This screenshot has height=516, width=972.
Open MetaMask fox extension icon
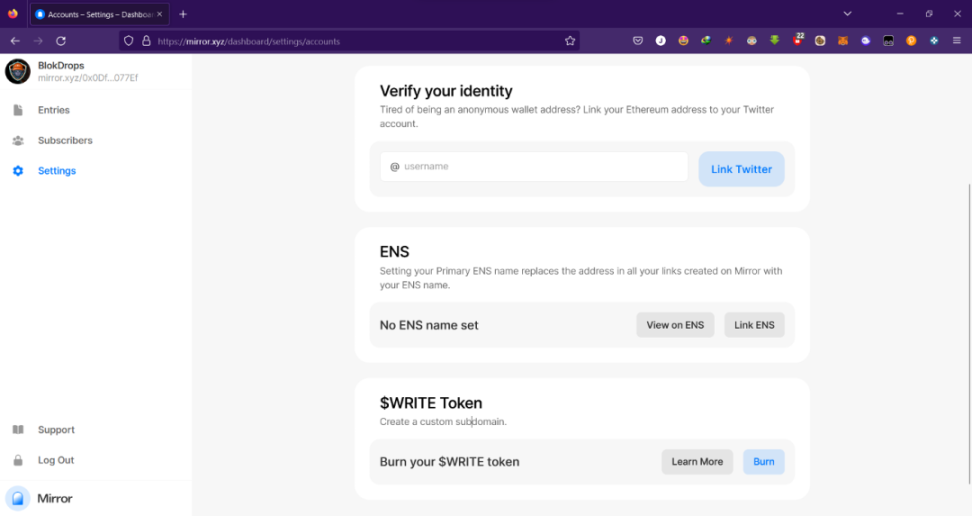pyautogui.click(x=842, y=41)
